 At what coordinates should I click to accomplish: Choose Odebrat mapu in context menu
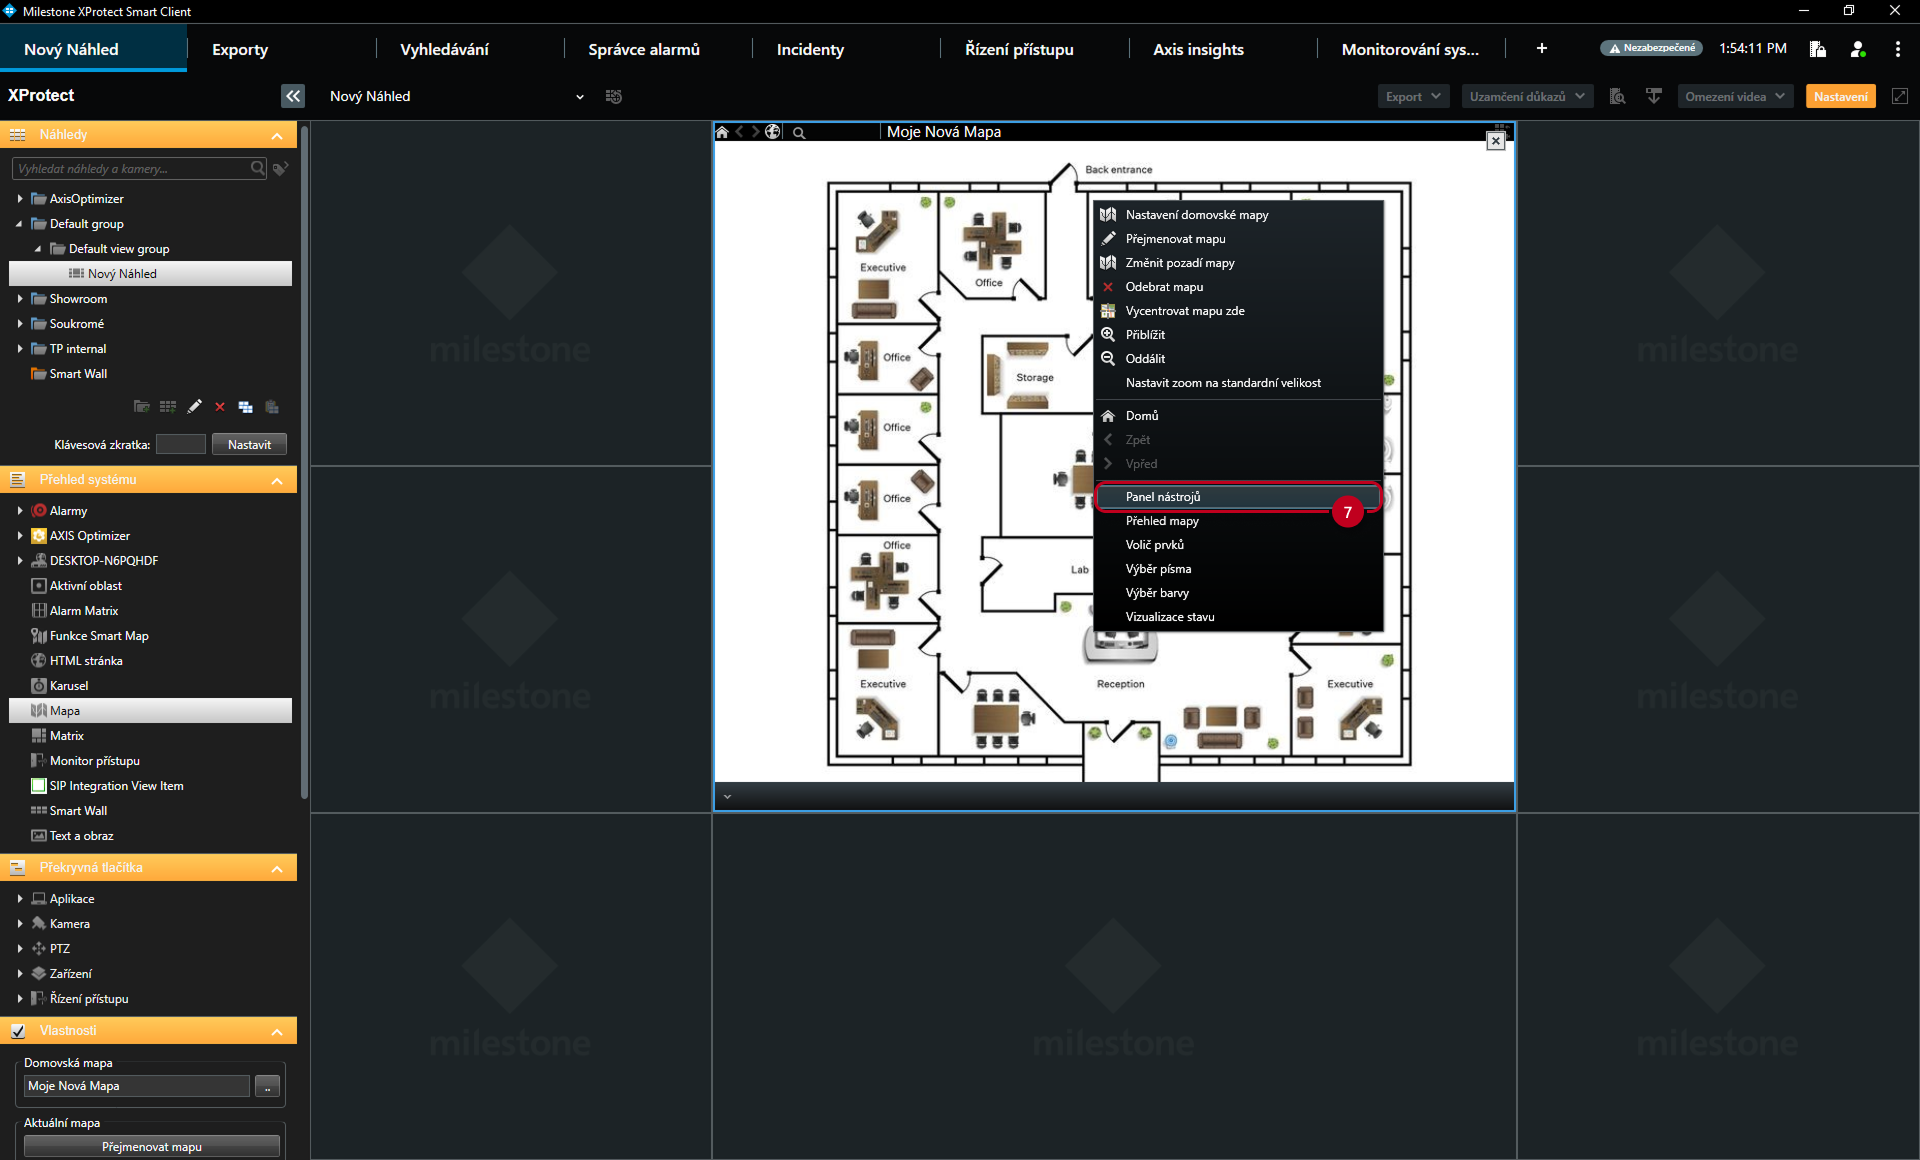tap(1238, 286)
